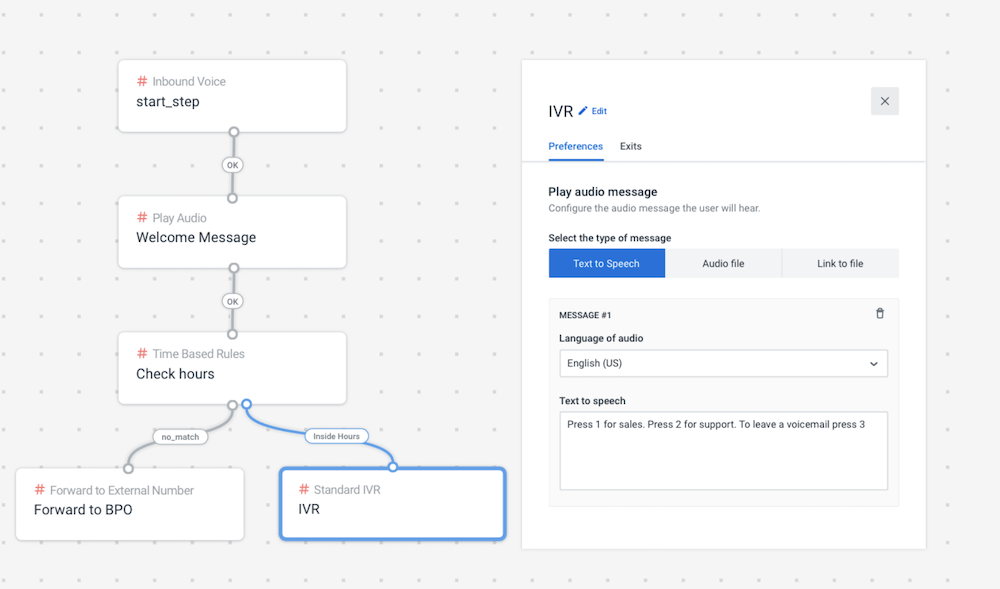Viewport: 1000px width, 589px height.
Task: Click into the Text to speech textarea
Action: pos(723,451)
